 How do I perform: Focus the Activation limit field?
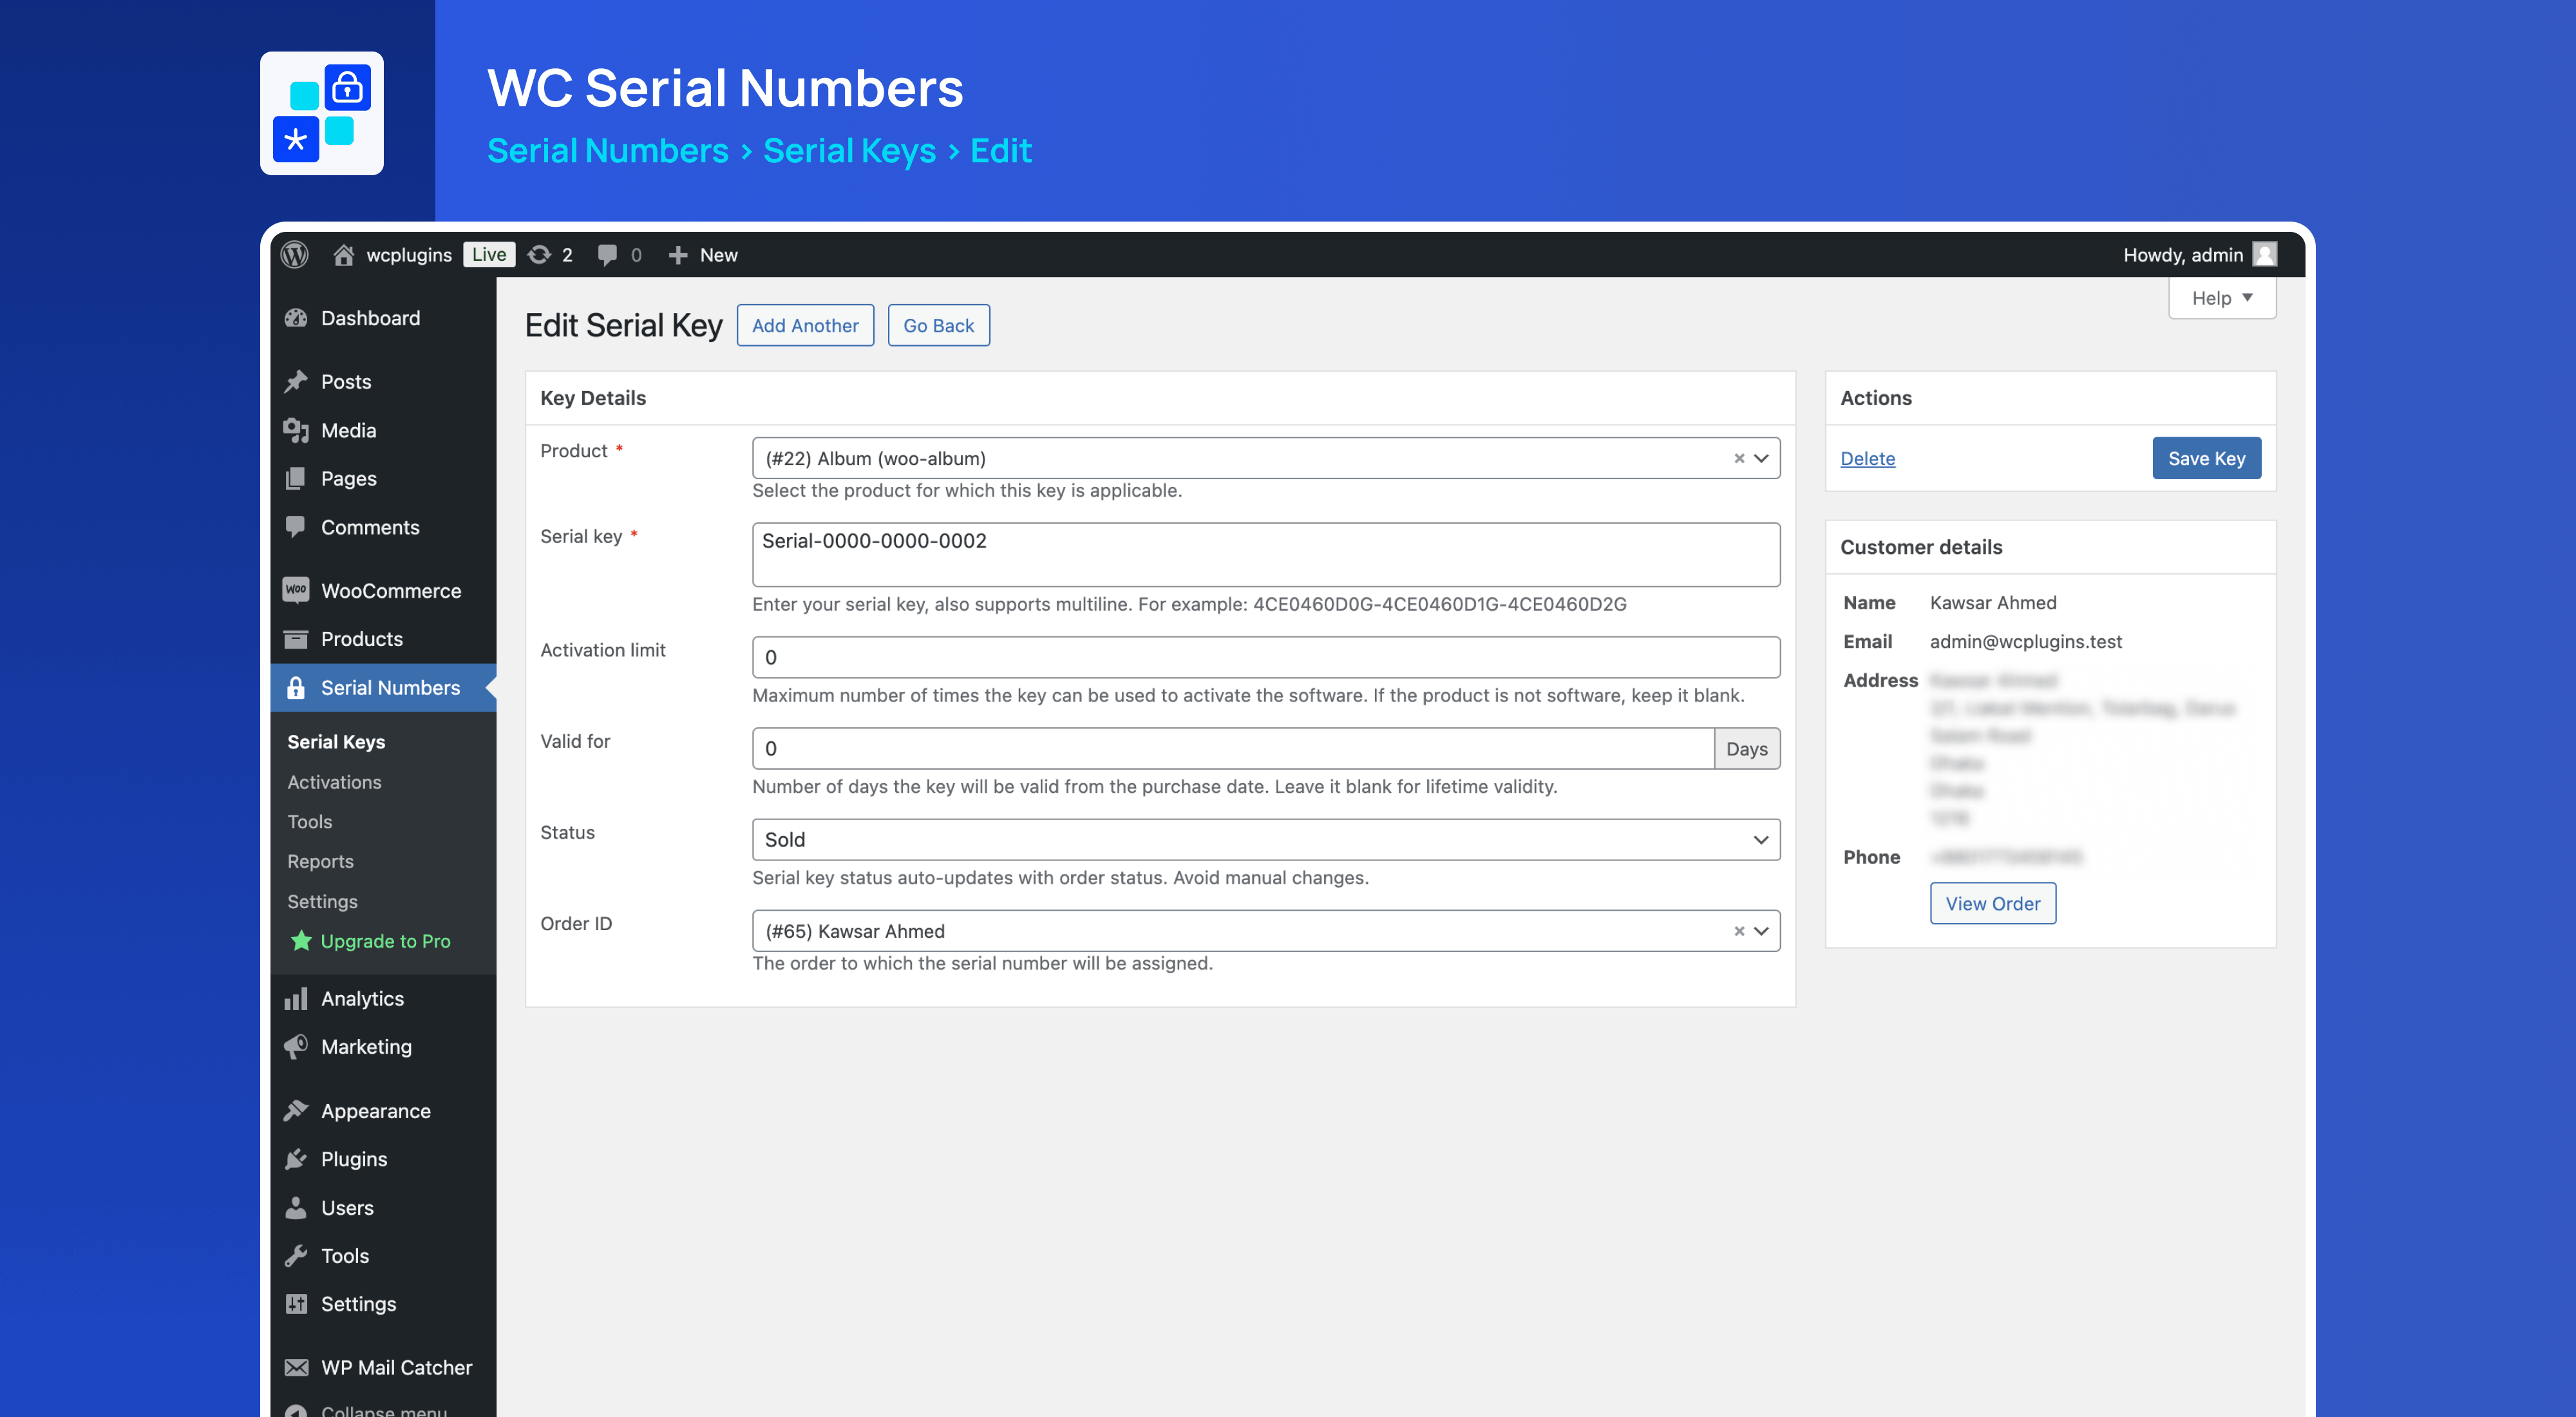pos(1265,657)
